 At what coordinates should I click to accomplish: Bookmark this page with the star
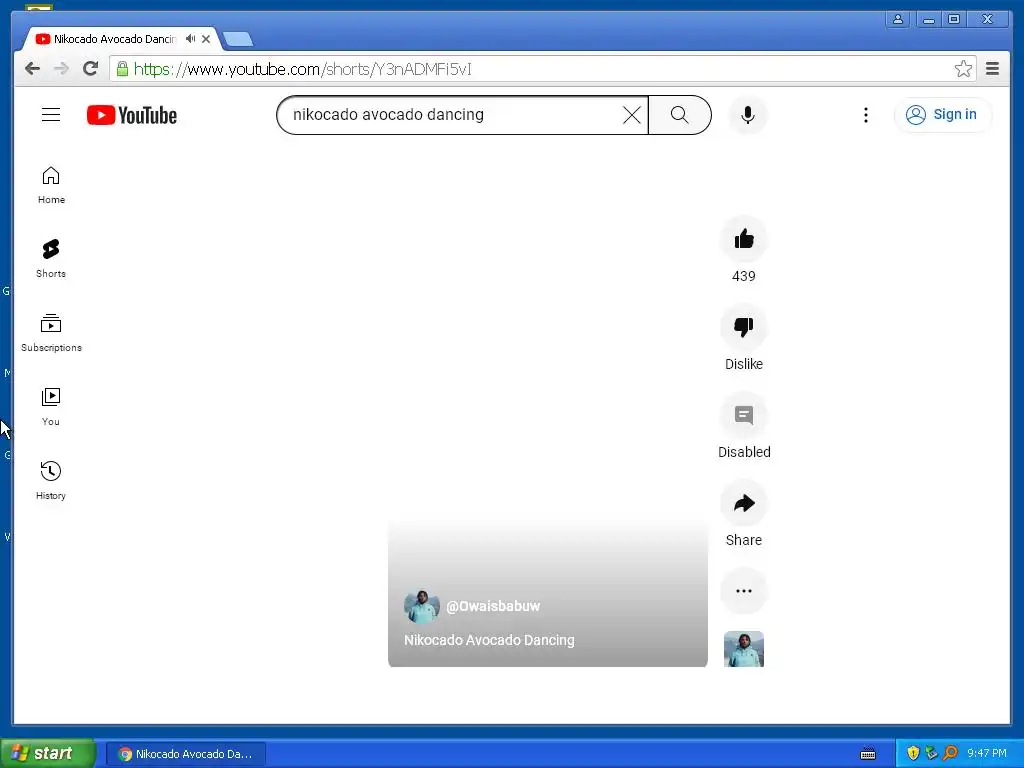[x=963, y=69]
